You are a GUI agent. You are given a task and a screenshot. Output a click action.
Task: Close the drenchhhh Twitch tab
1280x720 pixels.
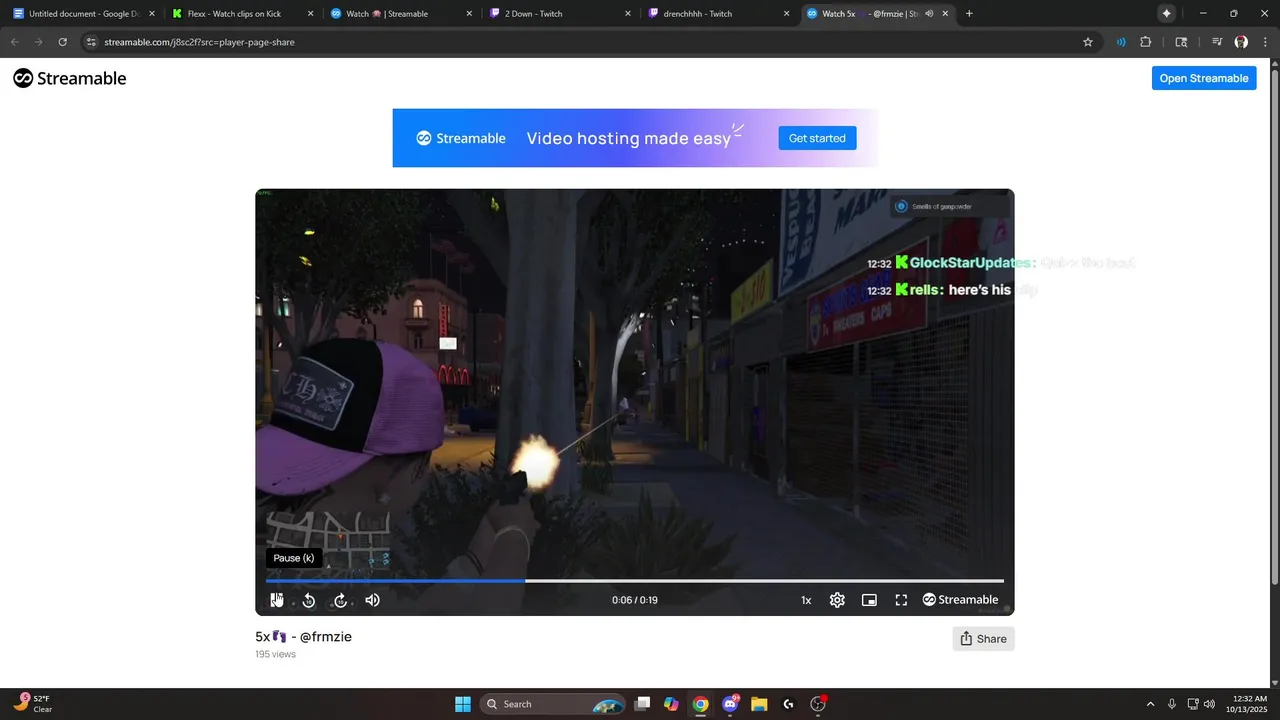pos(786,14)
